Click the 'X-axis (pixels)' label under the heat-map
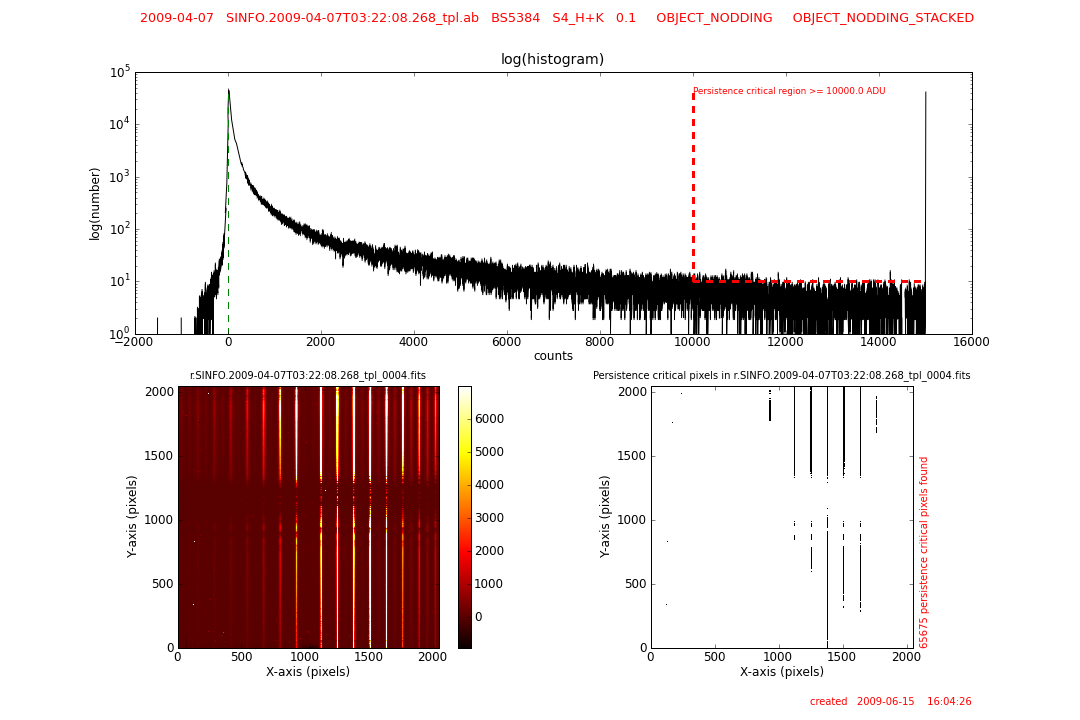The width and height of the screenshot is (1080, 720). coord(308,672)
